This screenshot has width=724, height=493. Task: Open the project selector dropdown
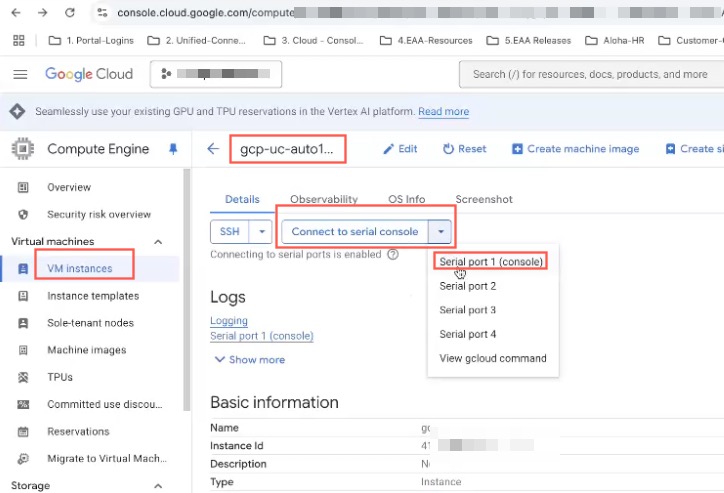216,75
